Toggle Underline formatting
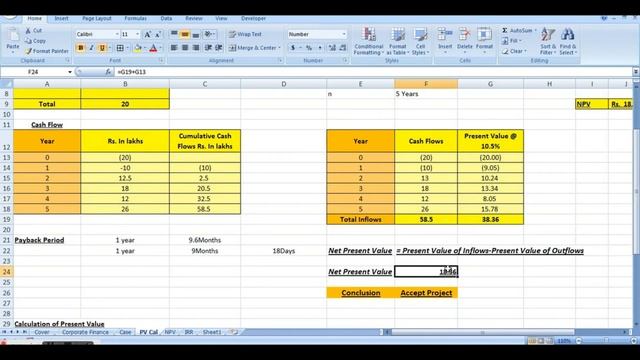The width and height of the screenshot is (640, 360). coord(102,48)
